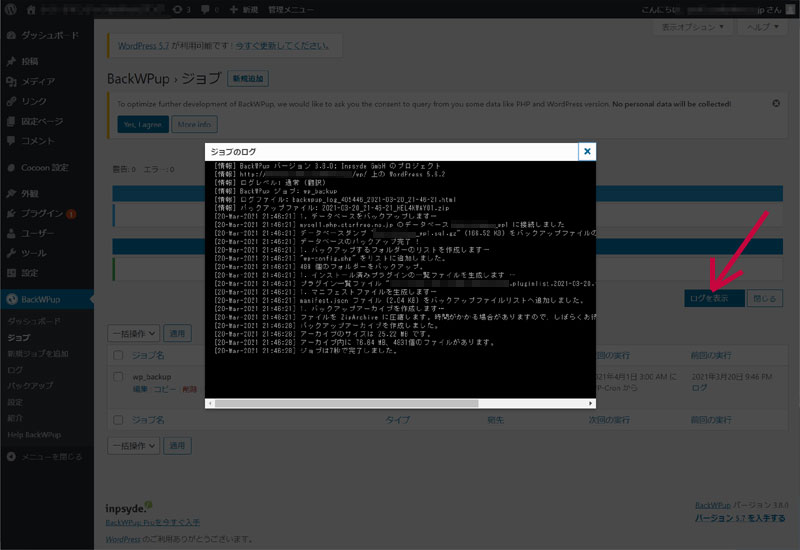Open the WordPress logo menu in admin bar
Image resolution: width=800 pixels, height=550 pixels.
[11, 9]
